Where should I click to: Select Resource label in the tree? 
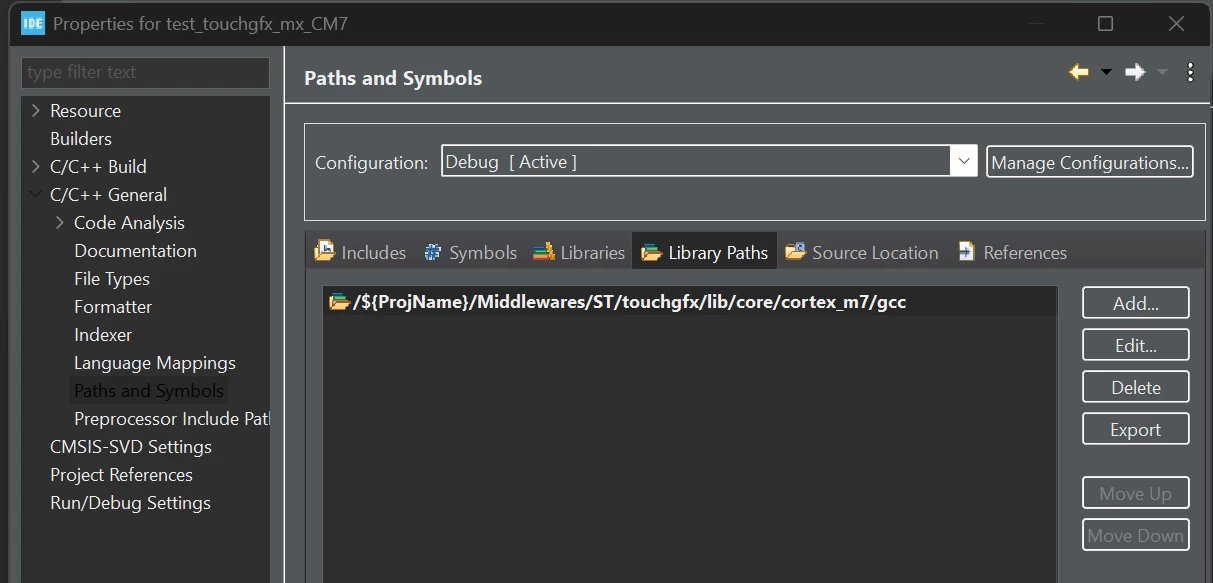click(x=85, y=110)
